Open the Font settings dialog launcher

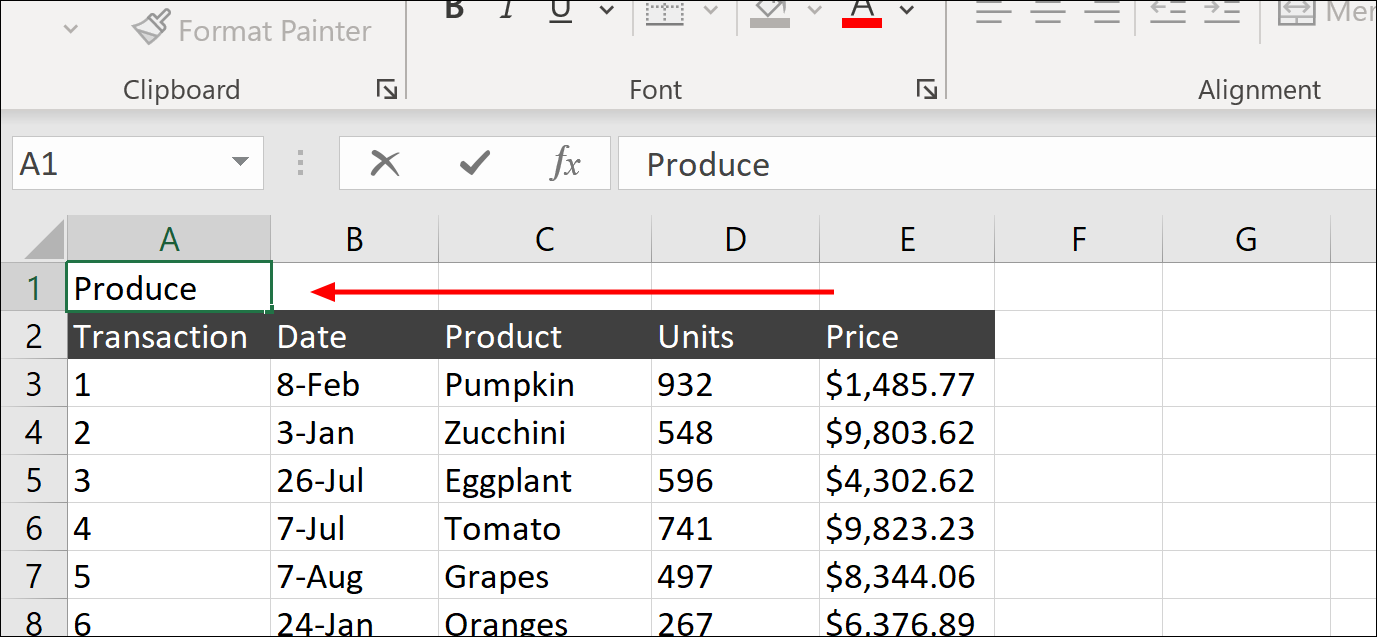coord(926,90)
